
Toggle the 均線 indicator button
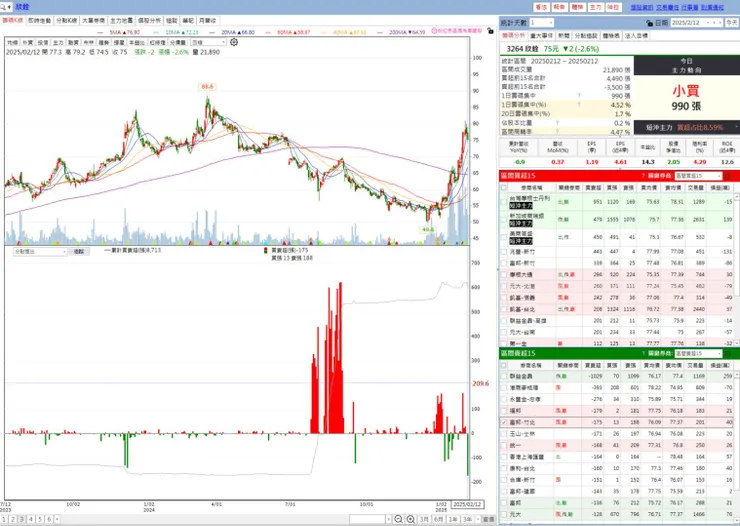coord(12,42)
